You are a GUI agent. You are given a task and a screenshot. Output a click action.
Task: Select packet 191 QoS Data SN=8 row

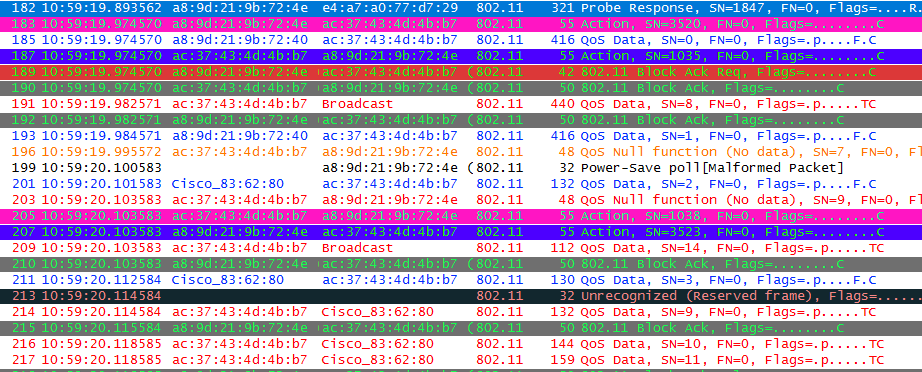point(461,104)
